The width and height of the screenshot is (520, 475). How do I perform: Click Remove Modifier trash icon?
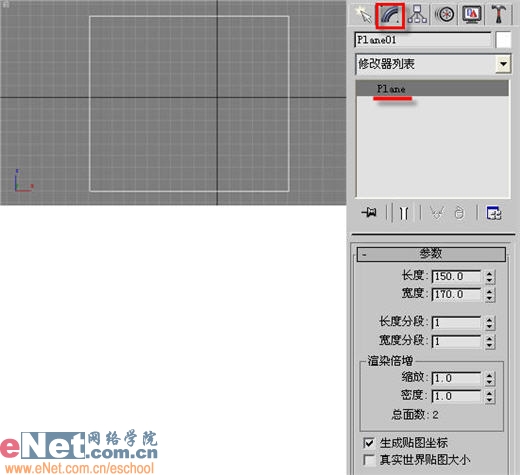[x=459, y=213]
